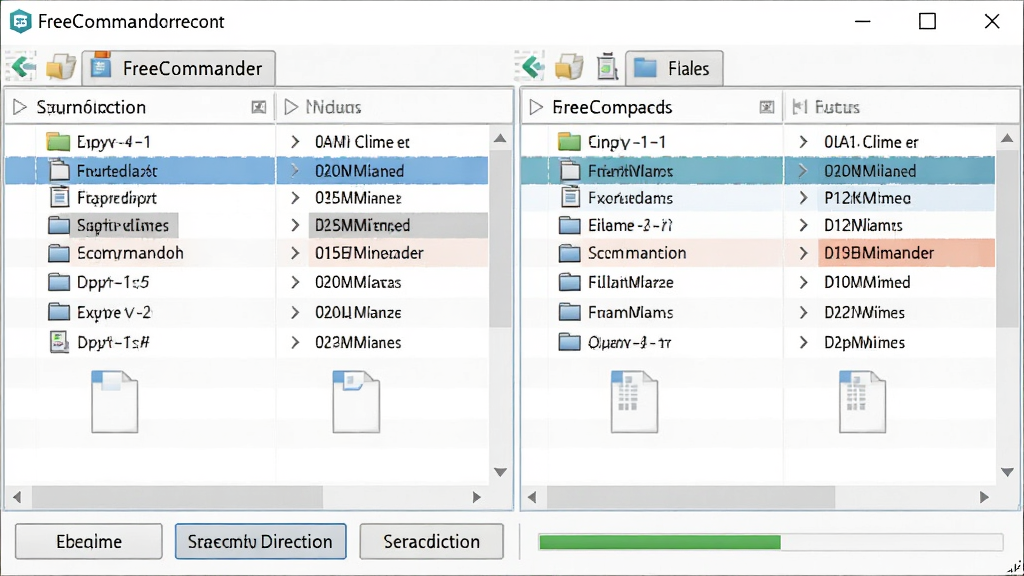
Task: Expand the D2SMMitnced chevron
Action: pyautogui.click(x=295, y=225)
